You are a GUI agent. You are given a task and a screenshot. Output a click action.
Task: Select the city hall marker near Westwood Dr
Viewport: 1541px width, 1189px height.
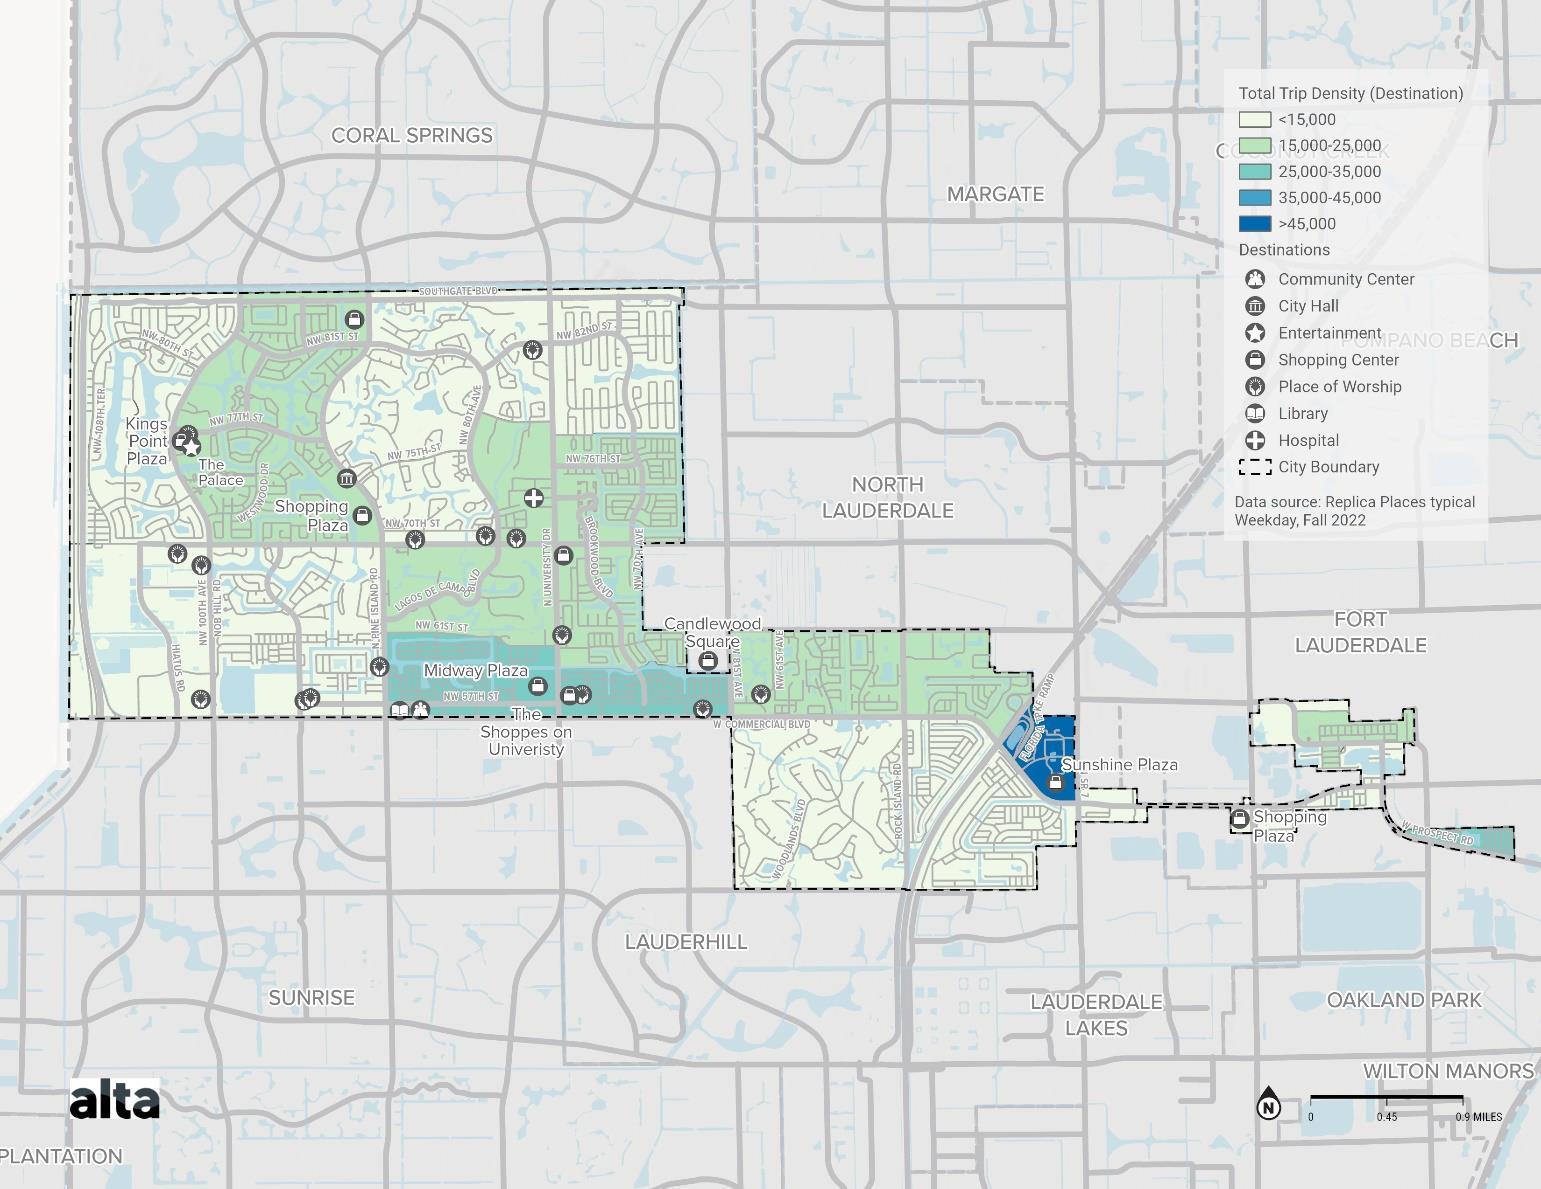pos(346,479)
